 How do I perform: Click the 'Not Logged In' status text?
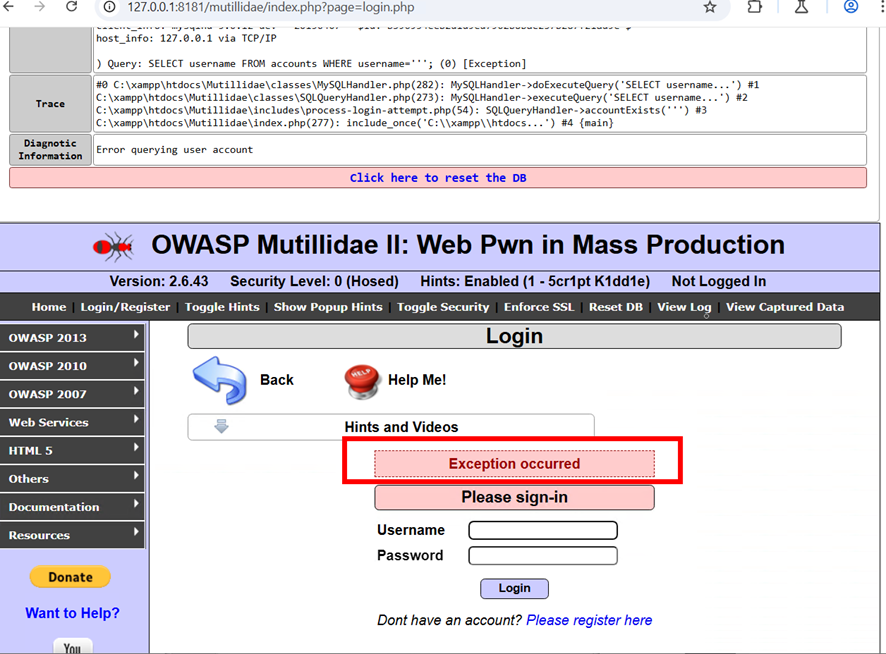719,281
